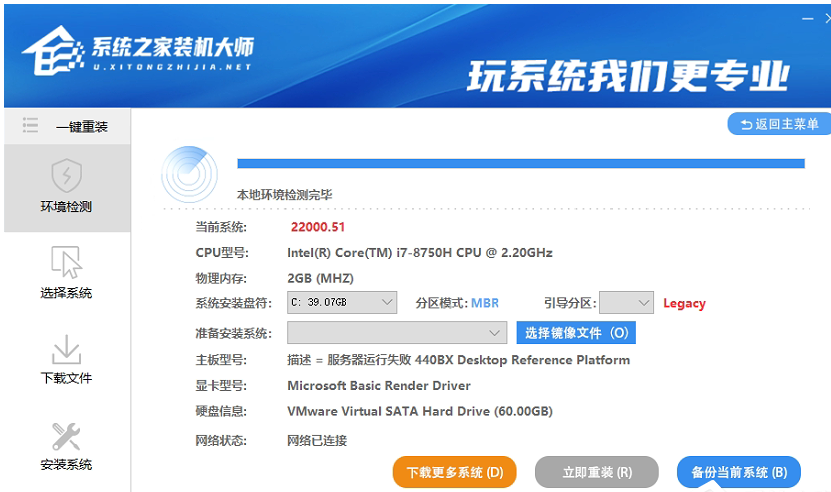Click the blue detection progress bar
This screenshot has width=831, height=492.
(520, 163)
